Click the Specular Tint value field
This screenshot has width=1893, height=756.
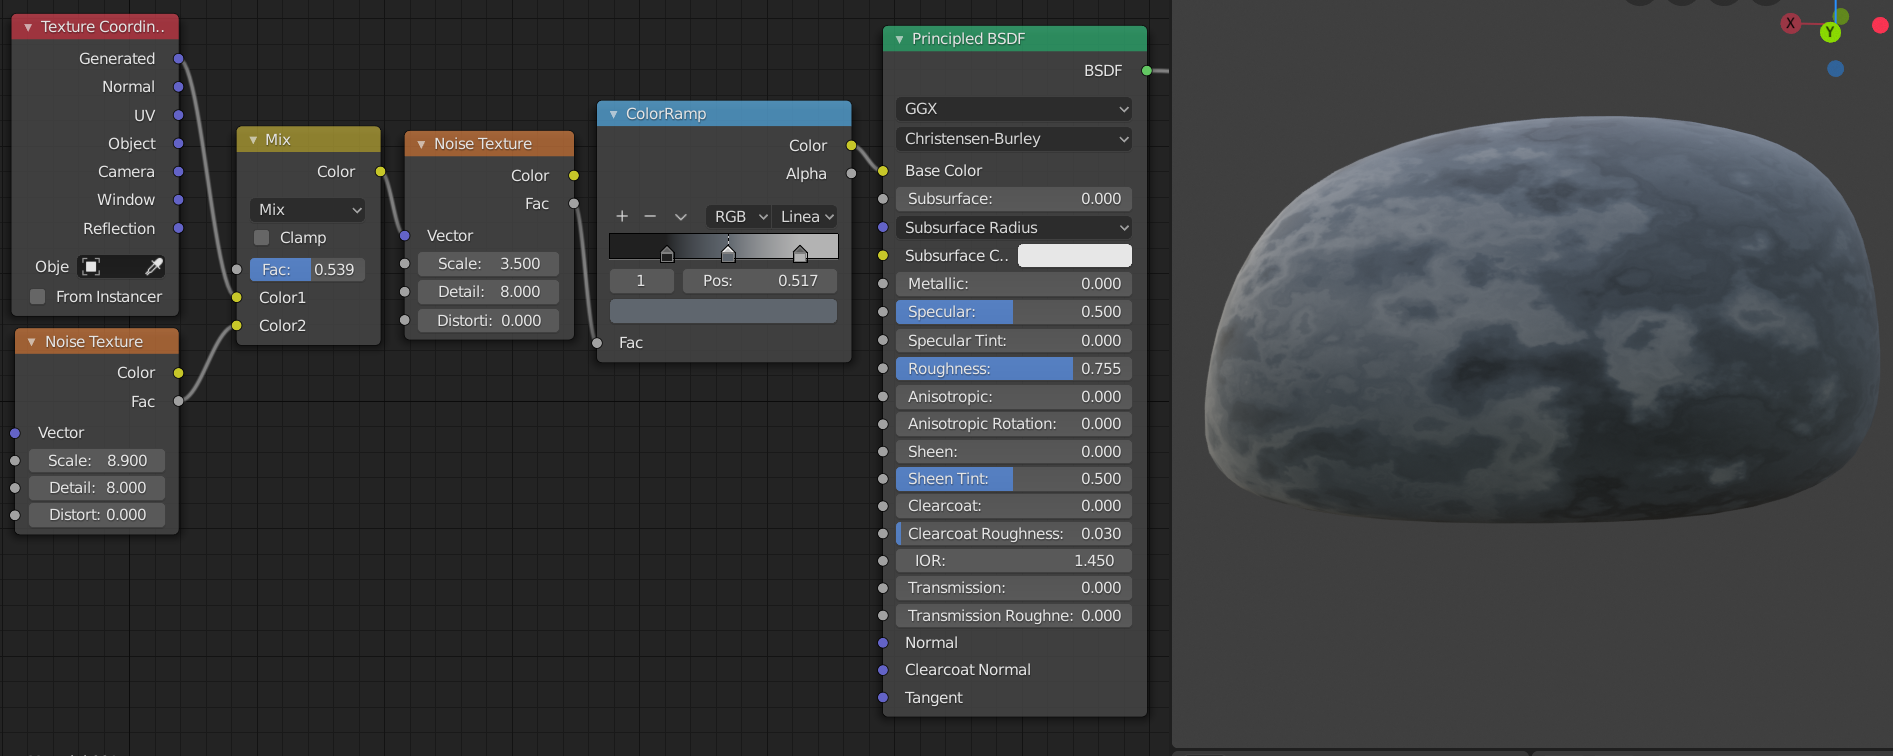click(x=1014, y=341)
